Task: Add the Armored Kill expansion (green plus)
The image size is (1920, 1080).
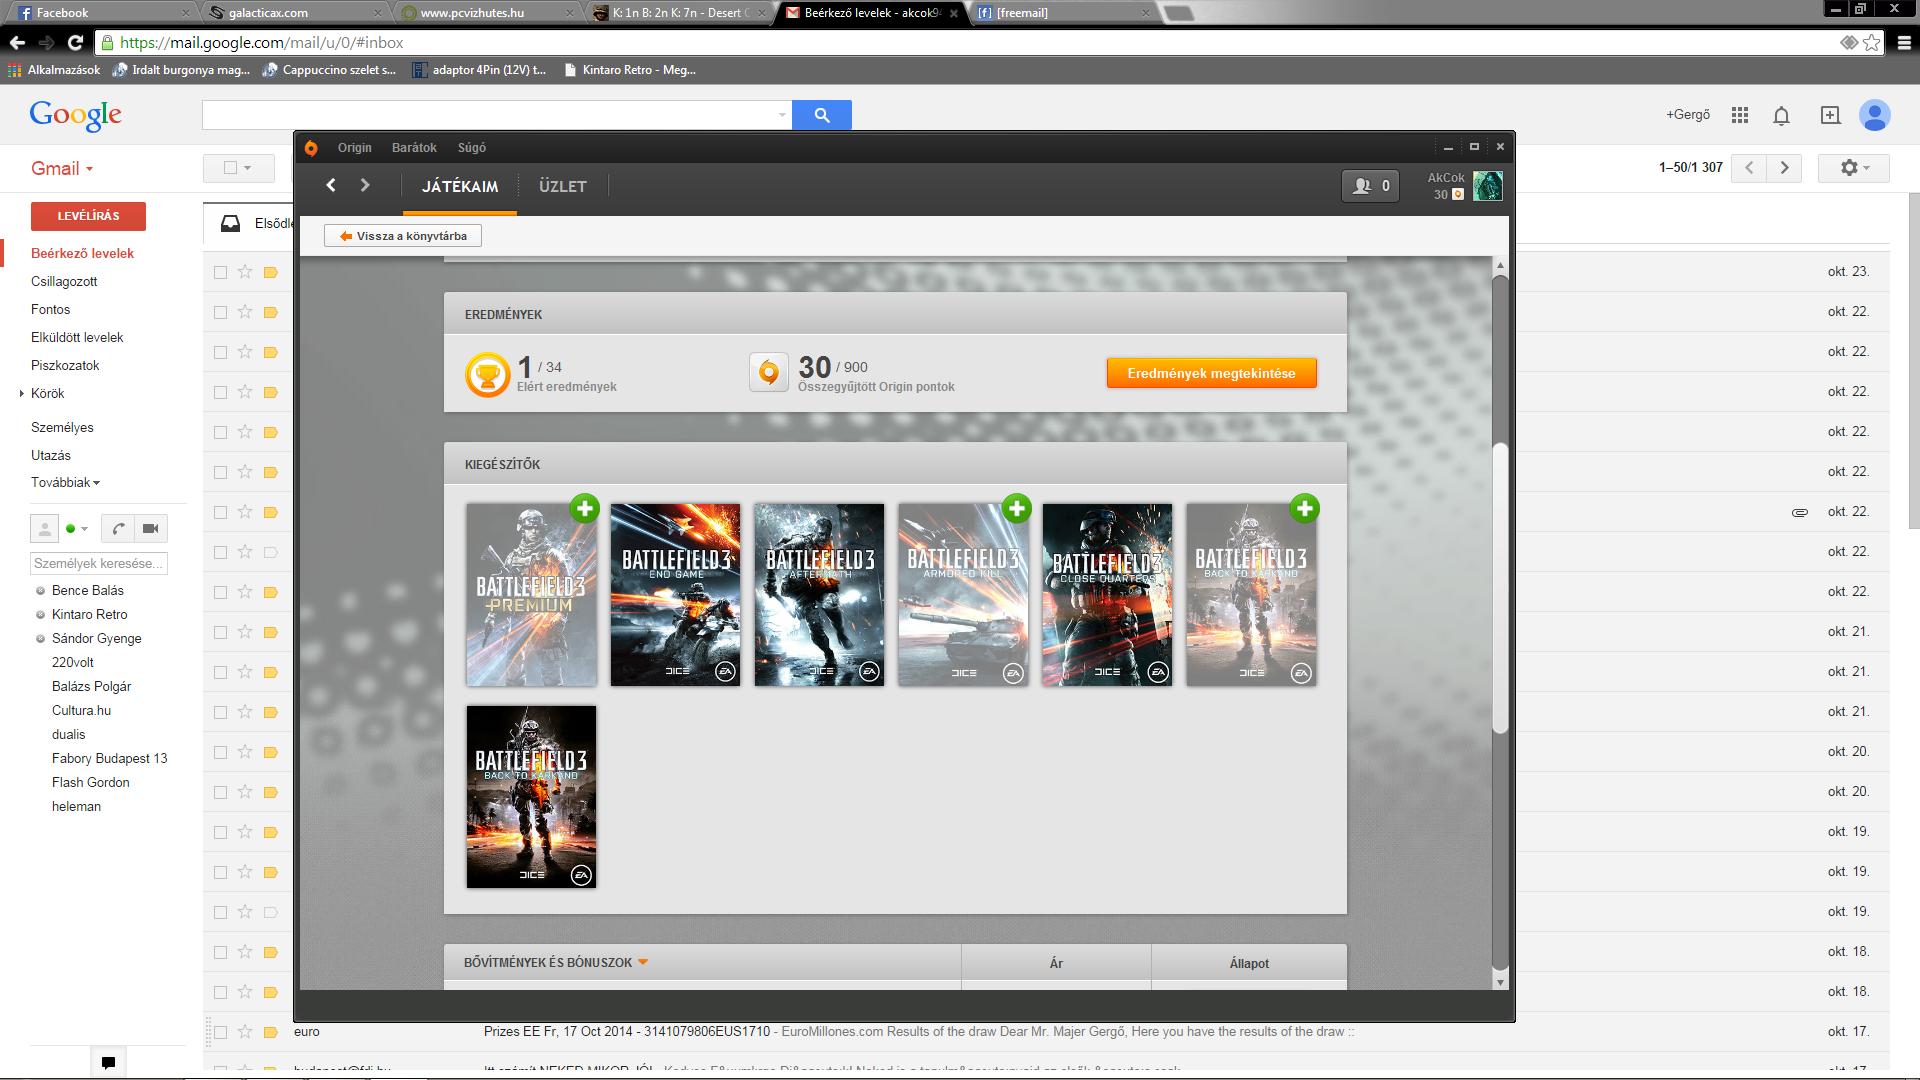Action: coord(1017,508)
